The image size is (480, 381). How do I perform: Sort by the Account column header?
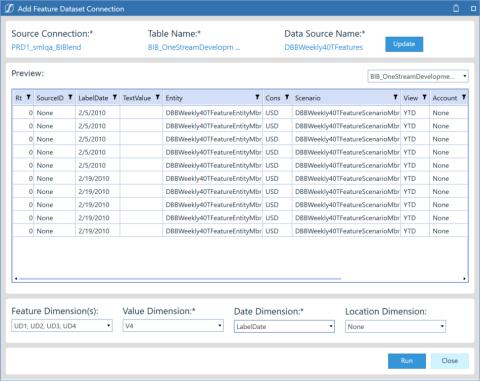pyautogui.click(x=445, y=98)
